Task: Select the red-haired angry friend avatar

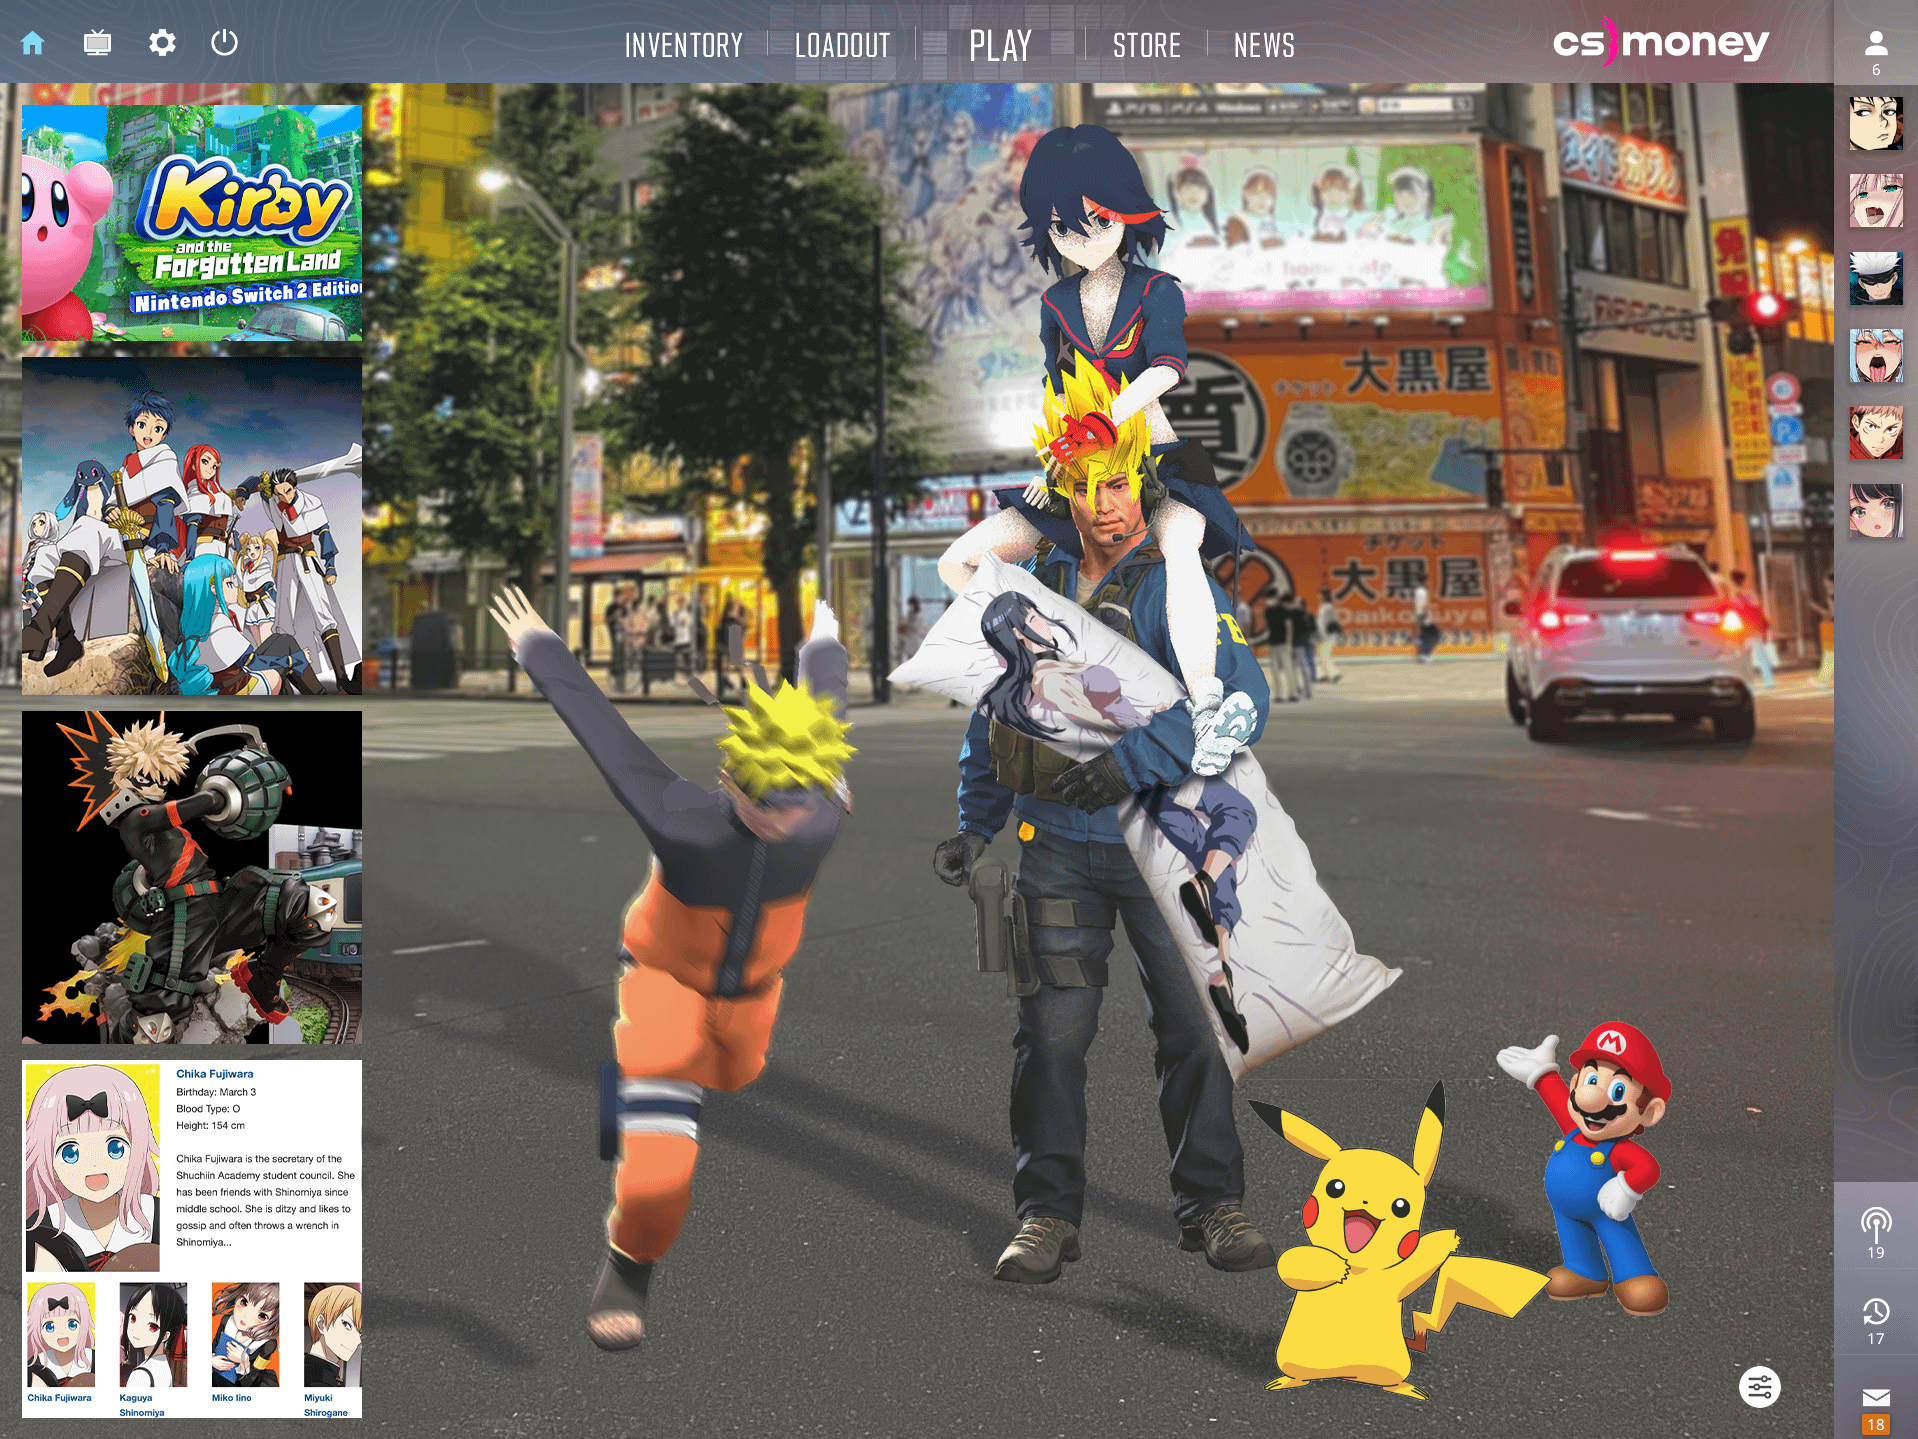Action: click(1876, 433)
